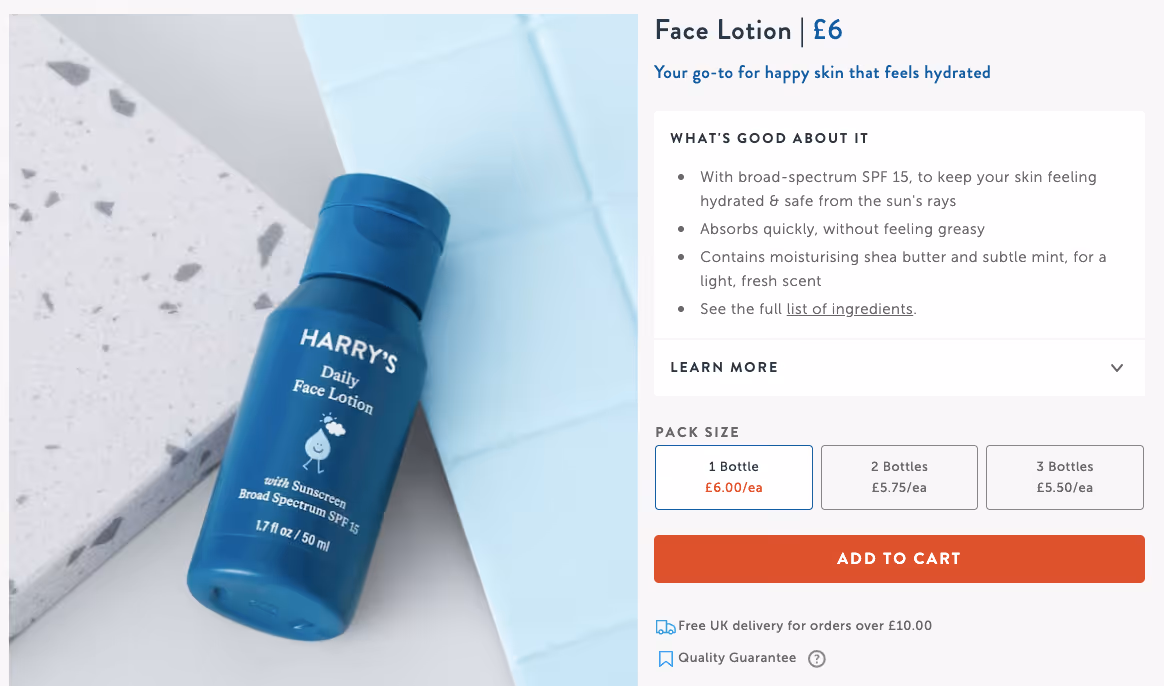The height and width of the screenshot is (686, 1164).
Task: Select the 1 Bottle pack size
Action: 733,477
